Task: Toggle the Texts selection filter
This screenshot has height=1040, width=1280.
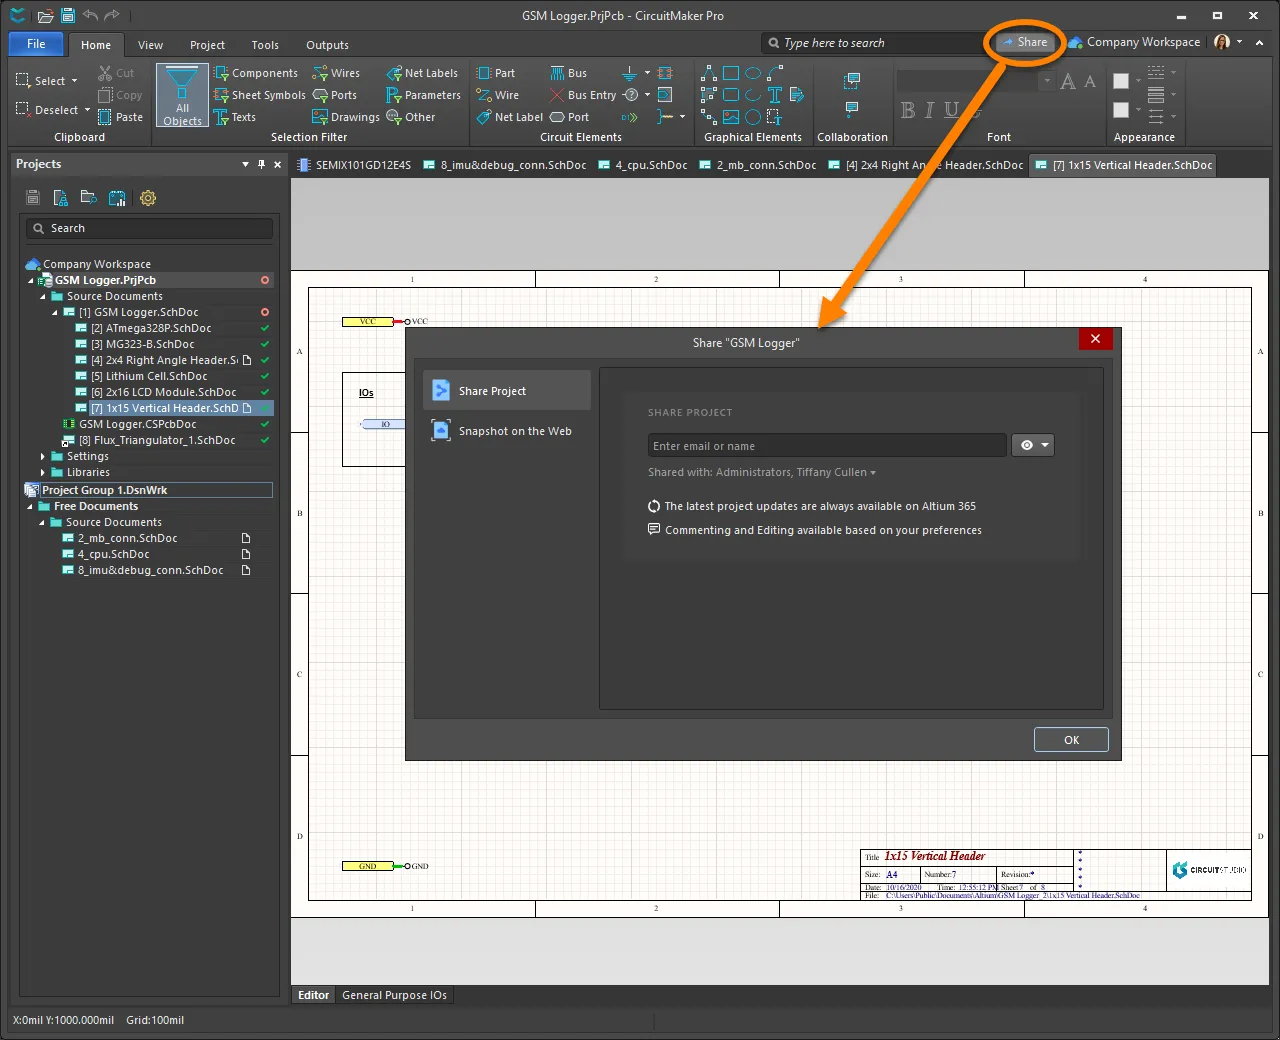Action: pos(235,117)
